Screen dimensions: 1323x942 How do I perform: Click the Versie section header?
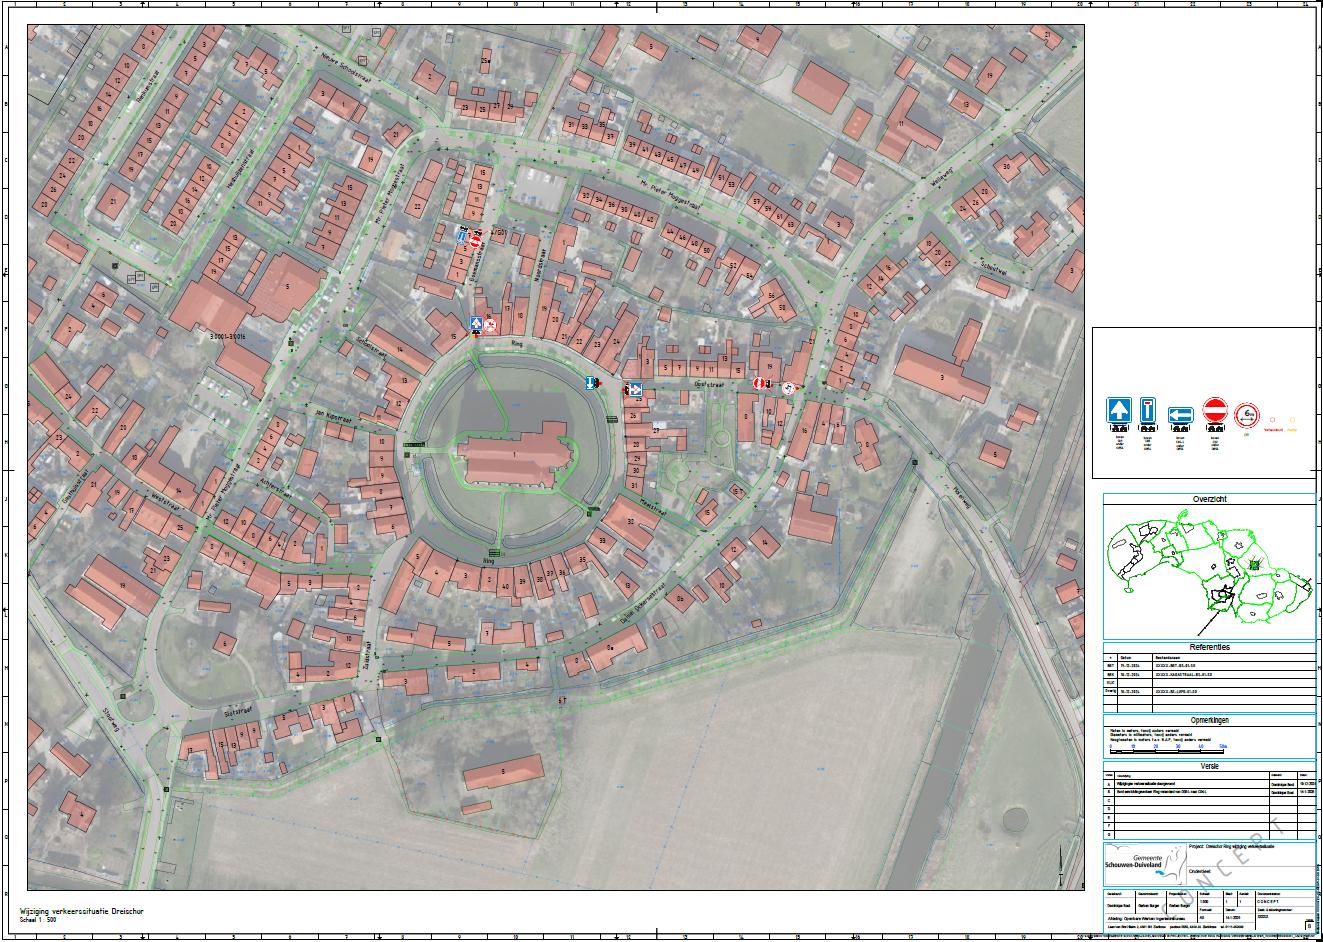pyautogui.click(x=1209, y=765)
